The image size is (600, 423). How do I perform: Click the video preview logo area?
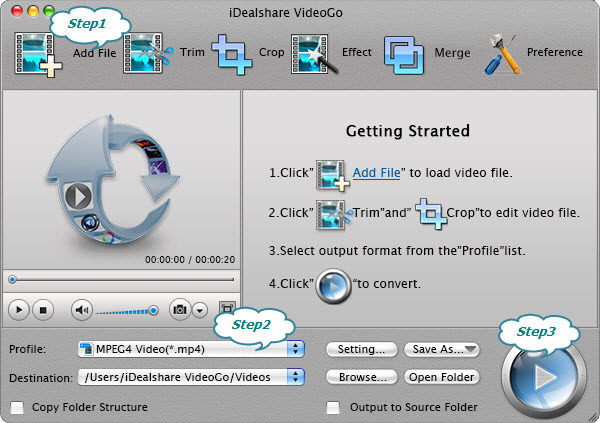[x=112, y=179]
